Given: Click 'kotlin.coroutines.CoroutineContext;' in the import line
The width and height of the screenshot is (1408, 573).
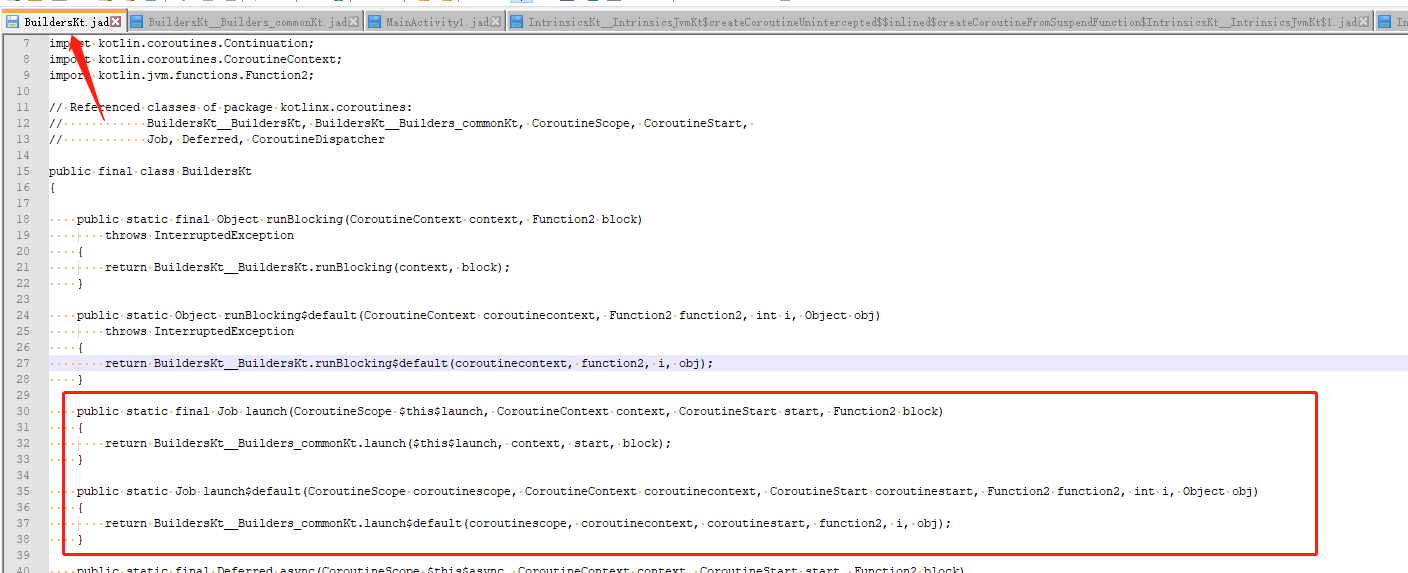Looking at the screenshot, I should tap(219, 59).
